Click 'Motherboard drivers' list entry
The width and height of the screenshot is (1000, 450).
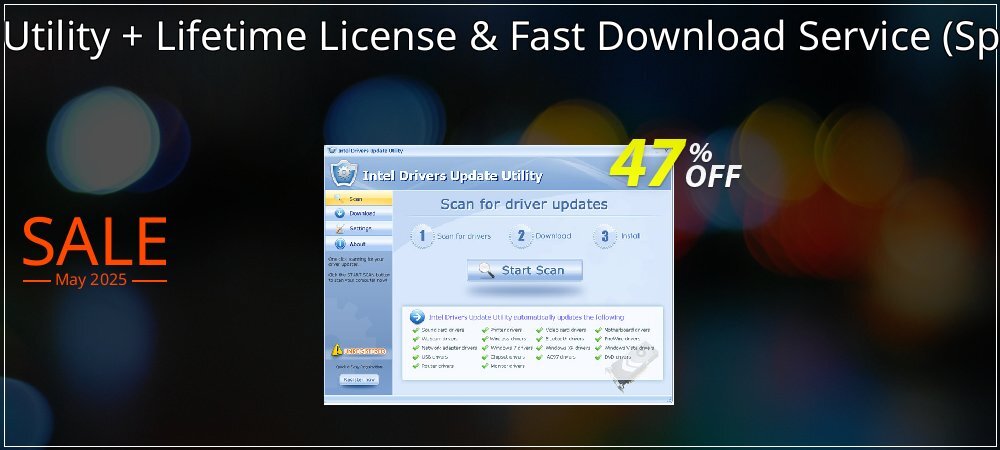[623, 330]
